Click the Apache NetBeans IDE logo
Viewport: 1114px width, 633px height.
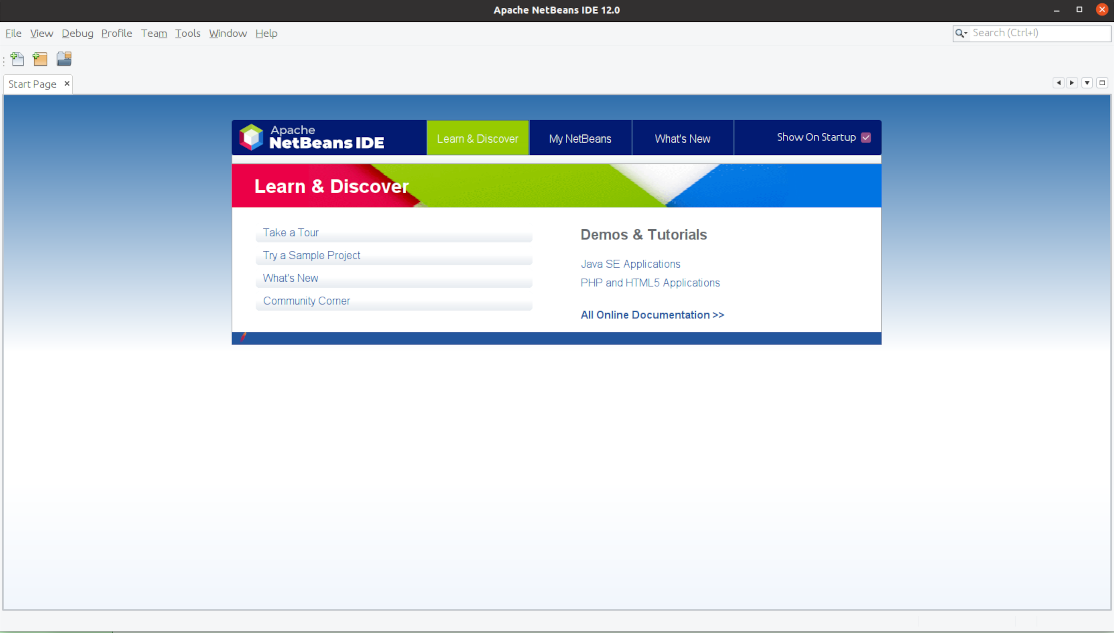[312, 138]
